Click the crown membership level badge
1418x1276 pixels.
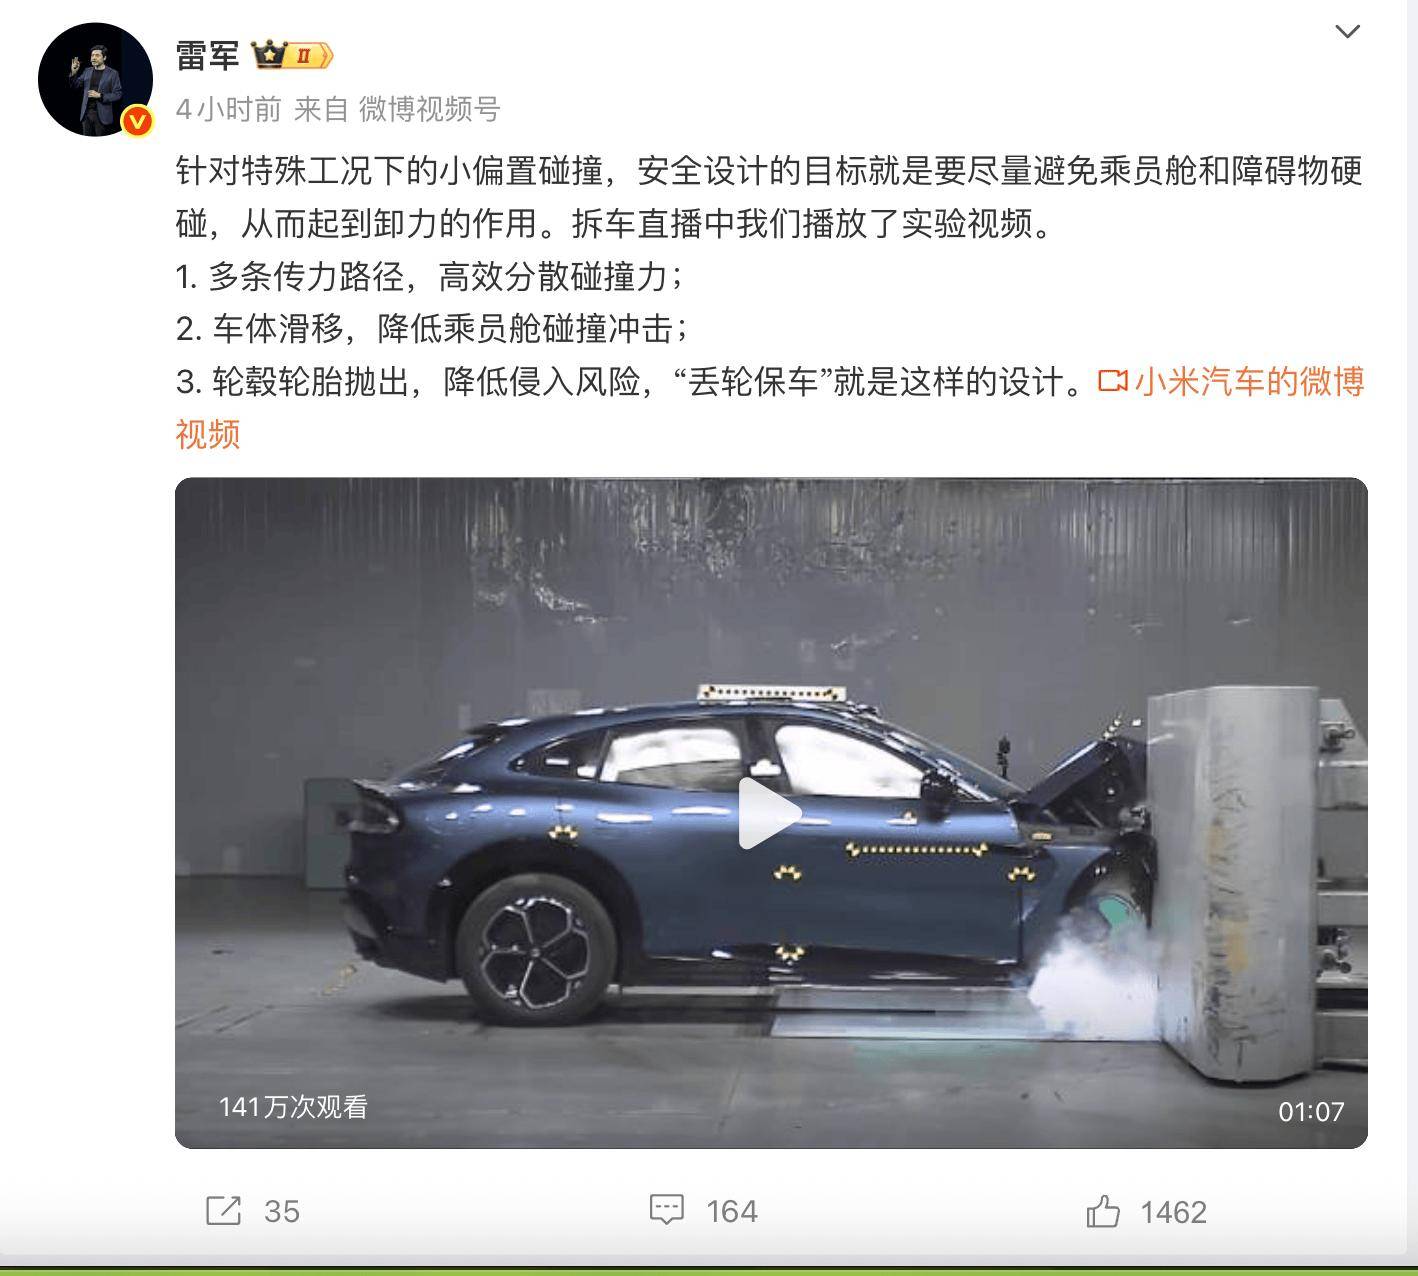(x=292, y=55)
